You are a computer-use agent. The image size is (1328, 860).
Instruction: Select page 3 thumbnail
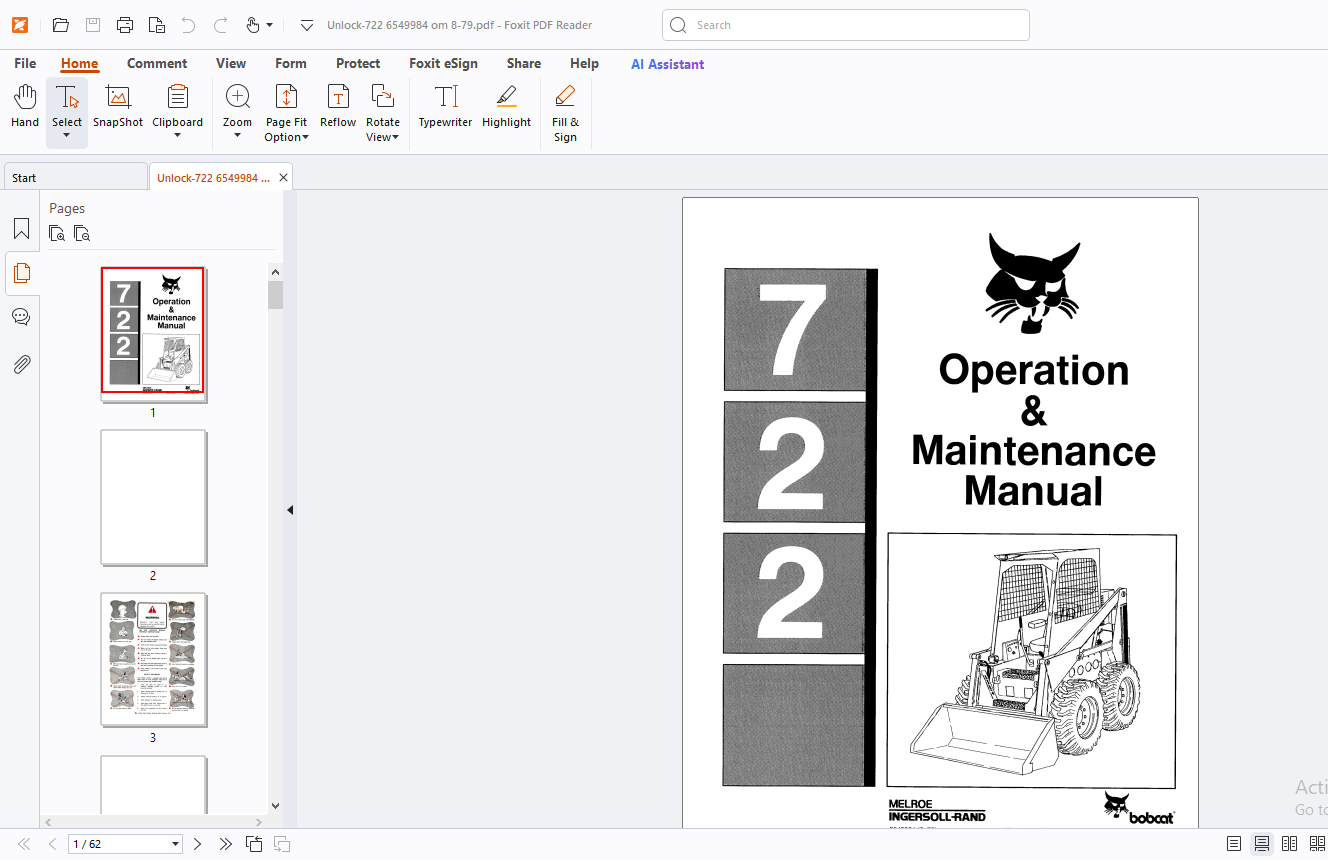tap(153, 660)
